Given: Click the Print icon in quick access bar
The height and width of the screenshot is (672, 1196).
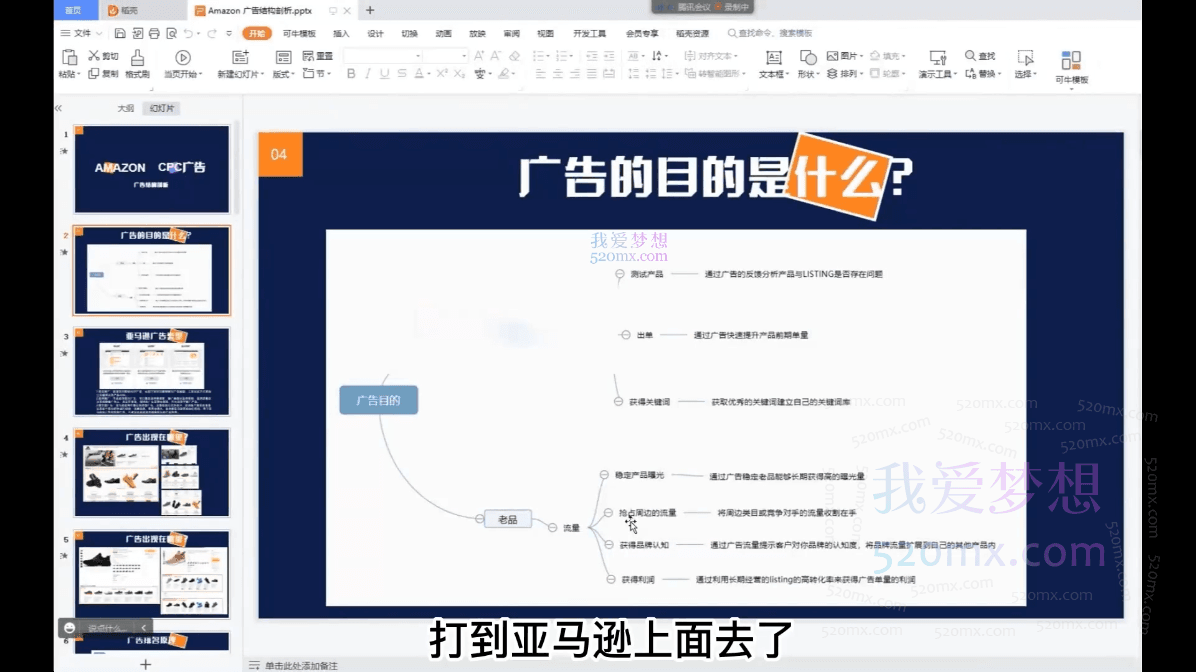Looking at the screenshot, I should coord(153,34).
